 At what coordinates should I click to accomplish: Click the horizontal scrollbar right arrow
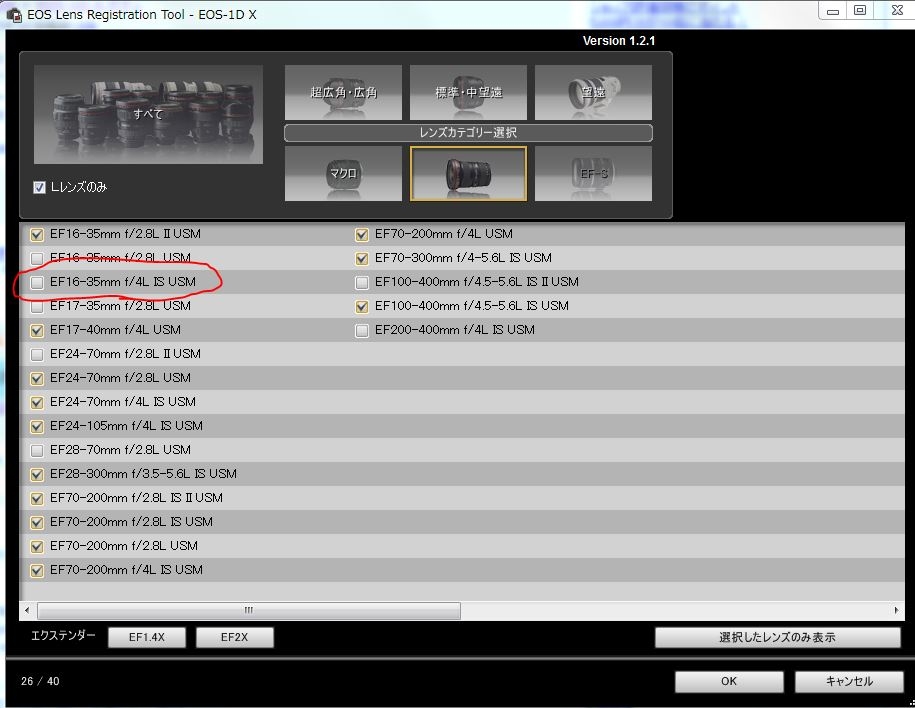(896, 611)
